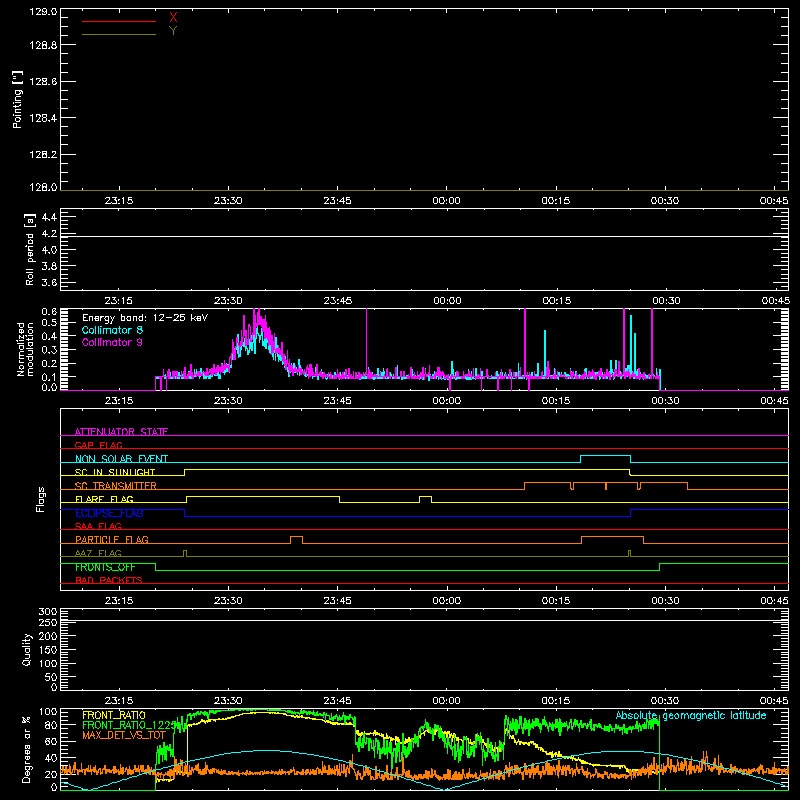
Task: Click the 'Absolute geomagnetic latitude' label
Action: pyautogui.click(x=691, y=715)
